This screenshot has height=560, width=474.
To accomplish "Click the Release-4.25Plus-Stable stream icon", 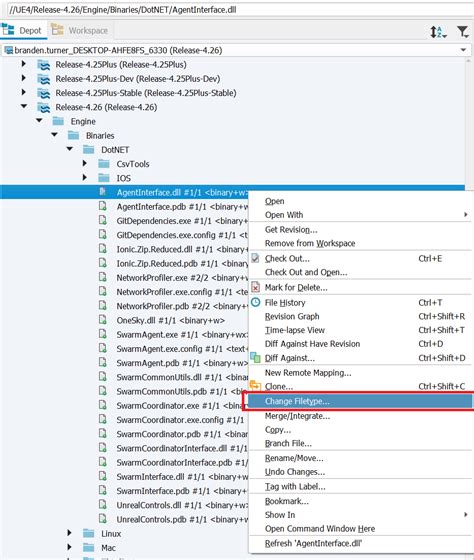I will coord(44,93).
